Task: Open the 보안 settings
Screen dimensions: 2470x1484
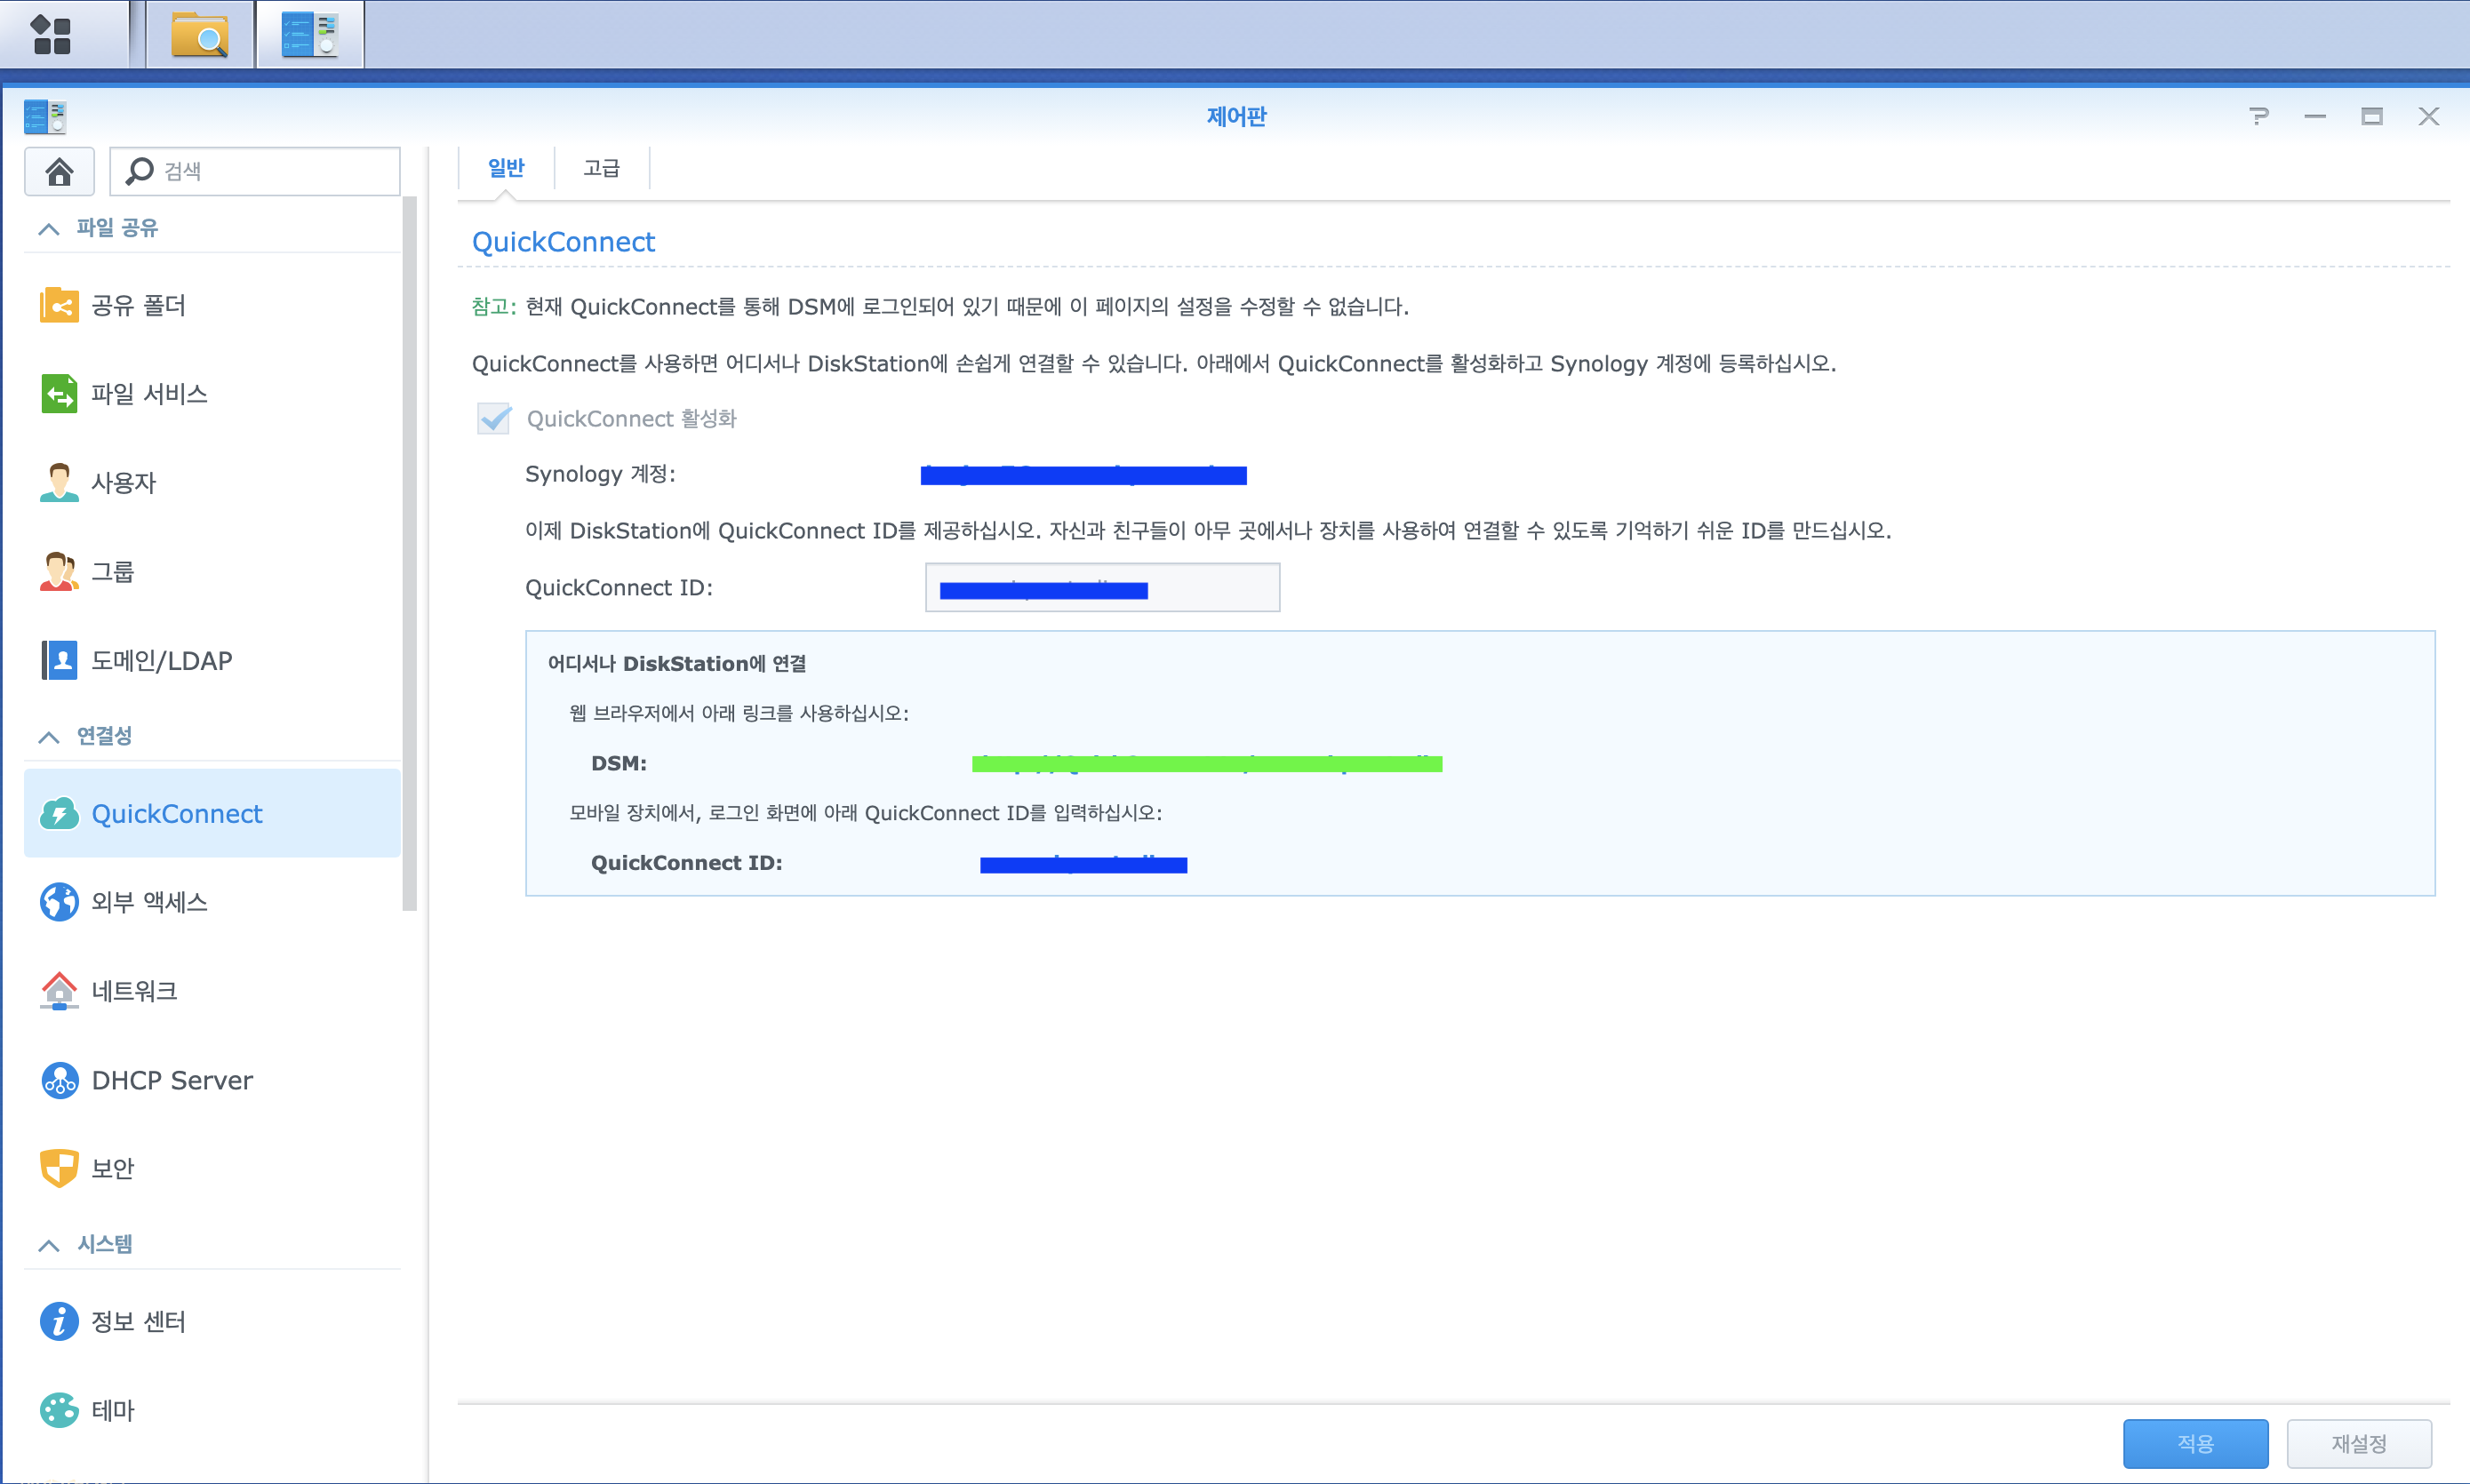Action: point(112,1168)
